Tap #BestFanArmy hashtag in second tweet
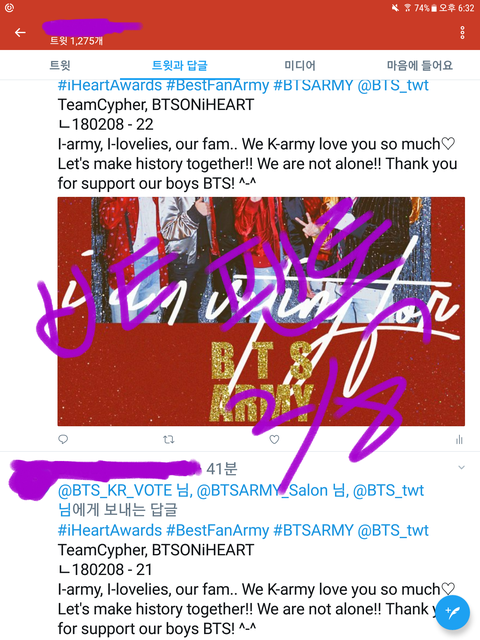 point(218,530)
